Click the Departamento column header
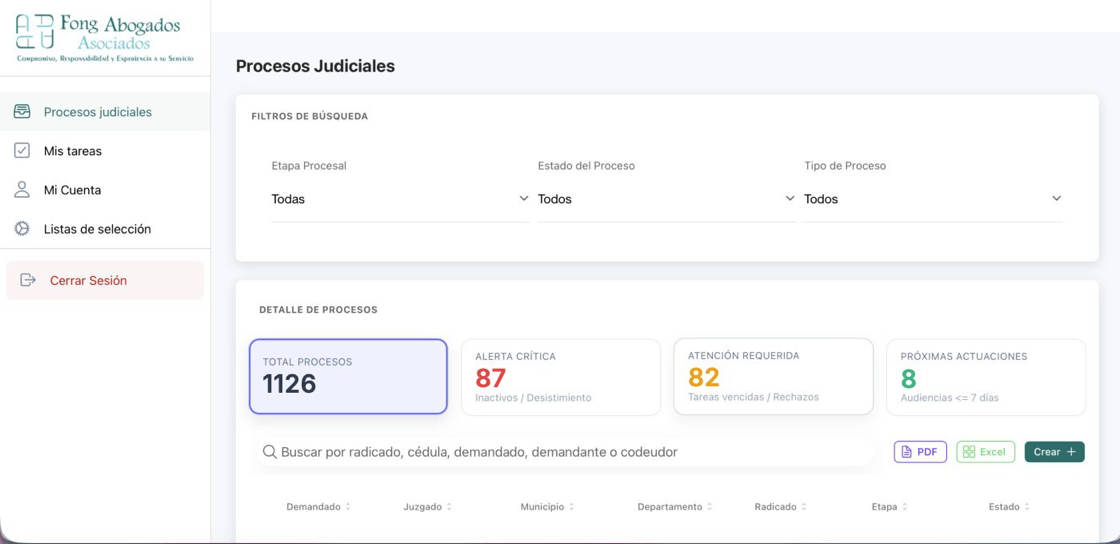1120x544 pixels. 670,506
